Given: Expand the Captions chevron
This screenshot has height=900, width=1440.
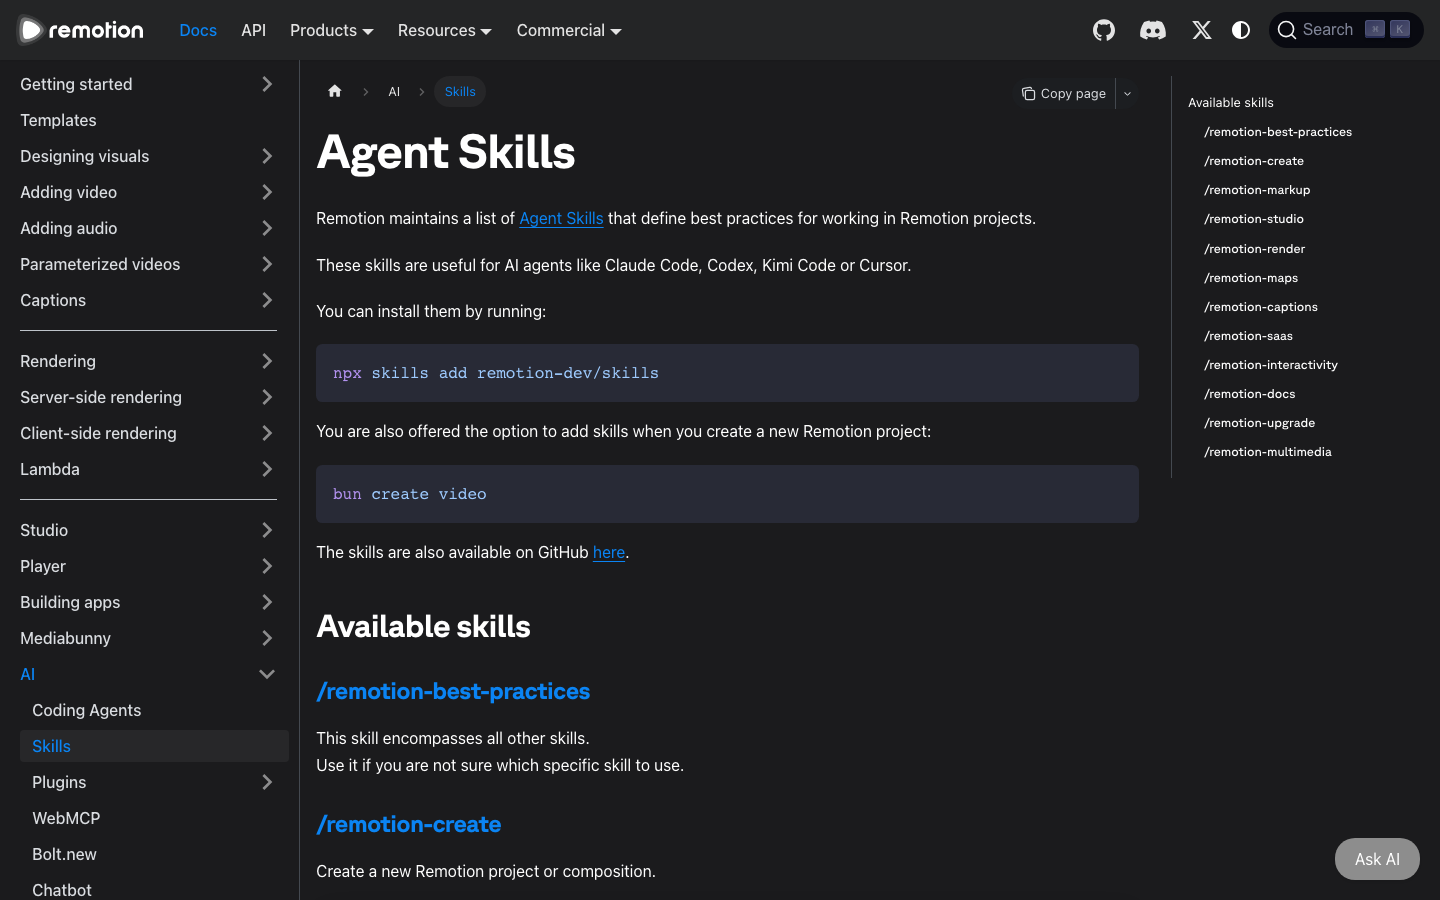Looking at the screenshot, I should pos(267,300).
